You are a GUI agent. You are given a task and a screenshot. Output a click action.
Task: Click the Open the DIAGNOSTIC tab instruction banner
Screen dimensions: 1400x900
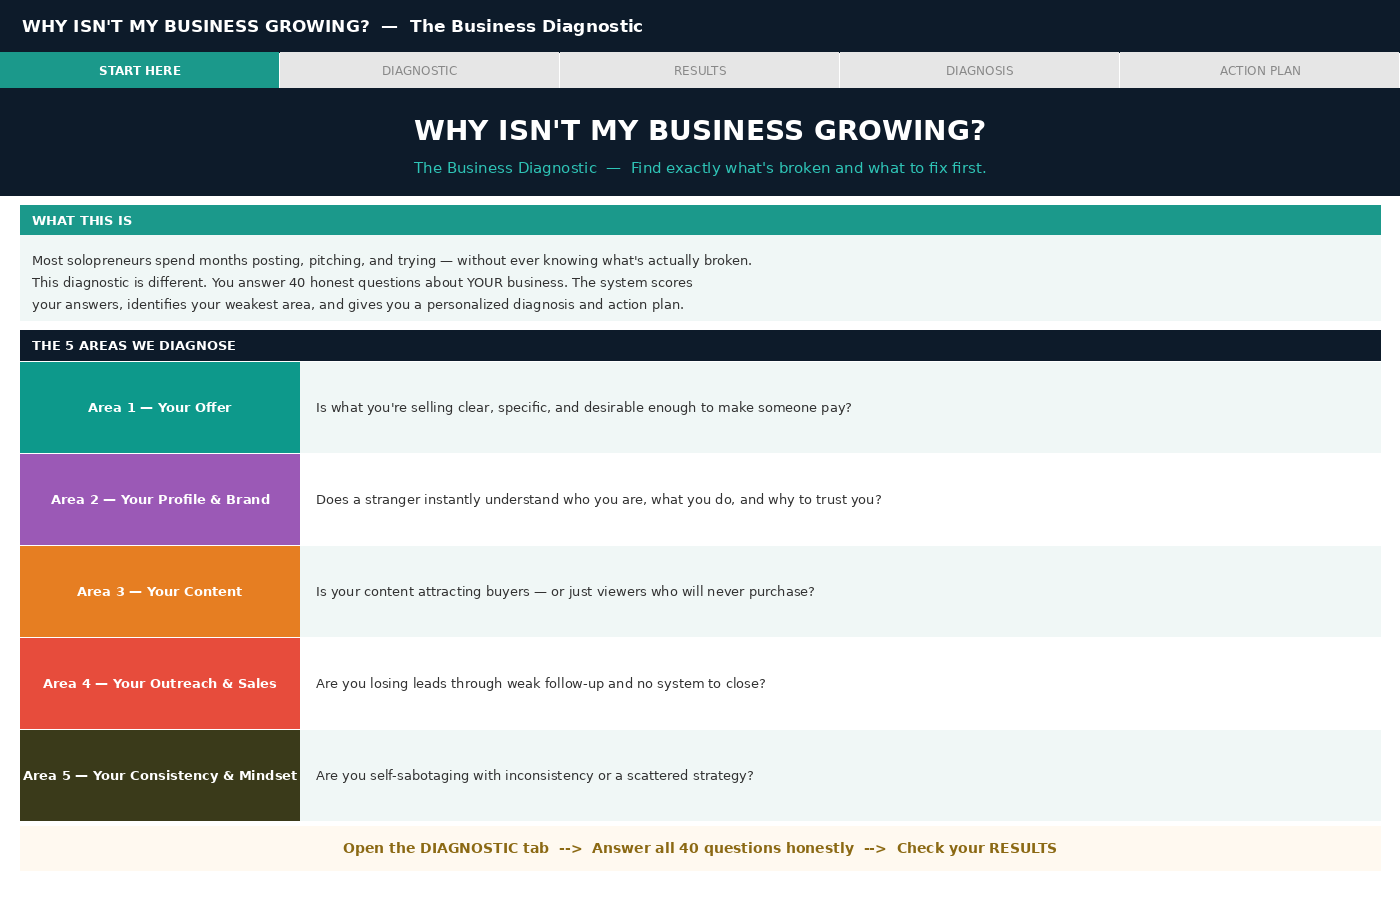pyautogui.click(x=700, y=848)
